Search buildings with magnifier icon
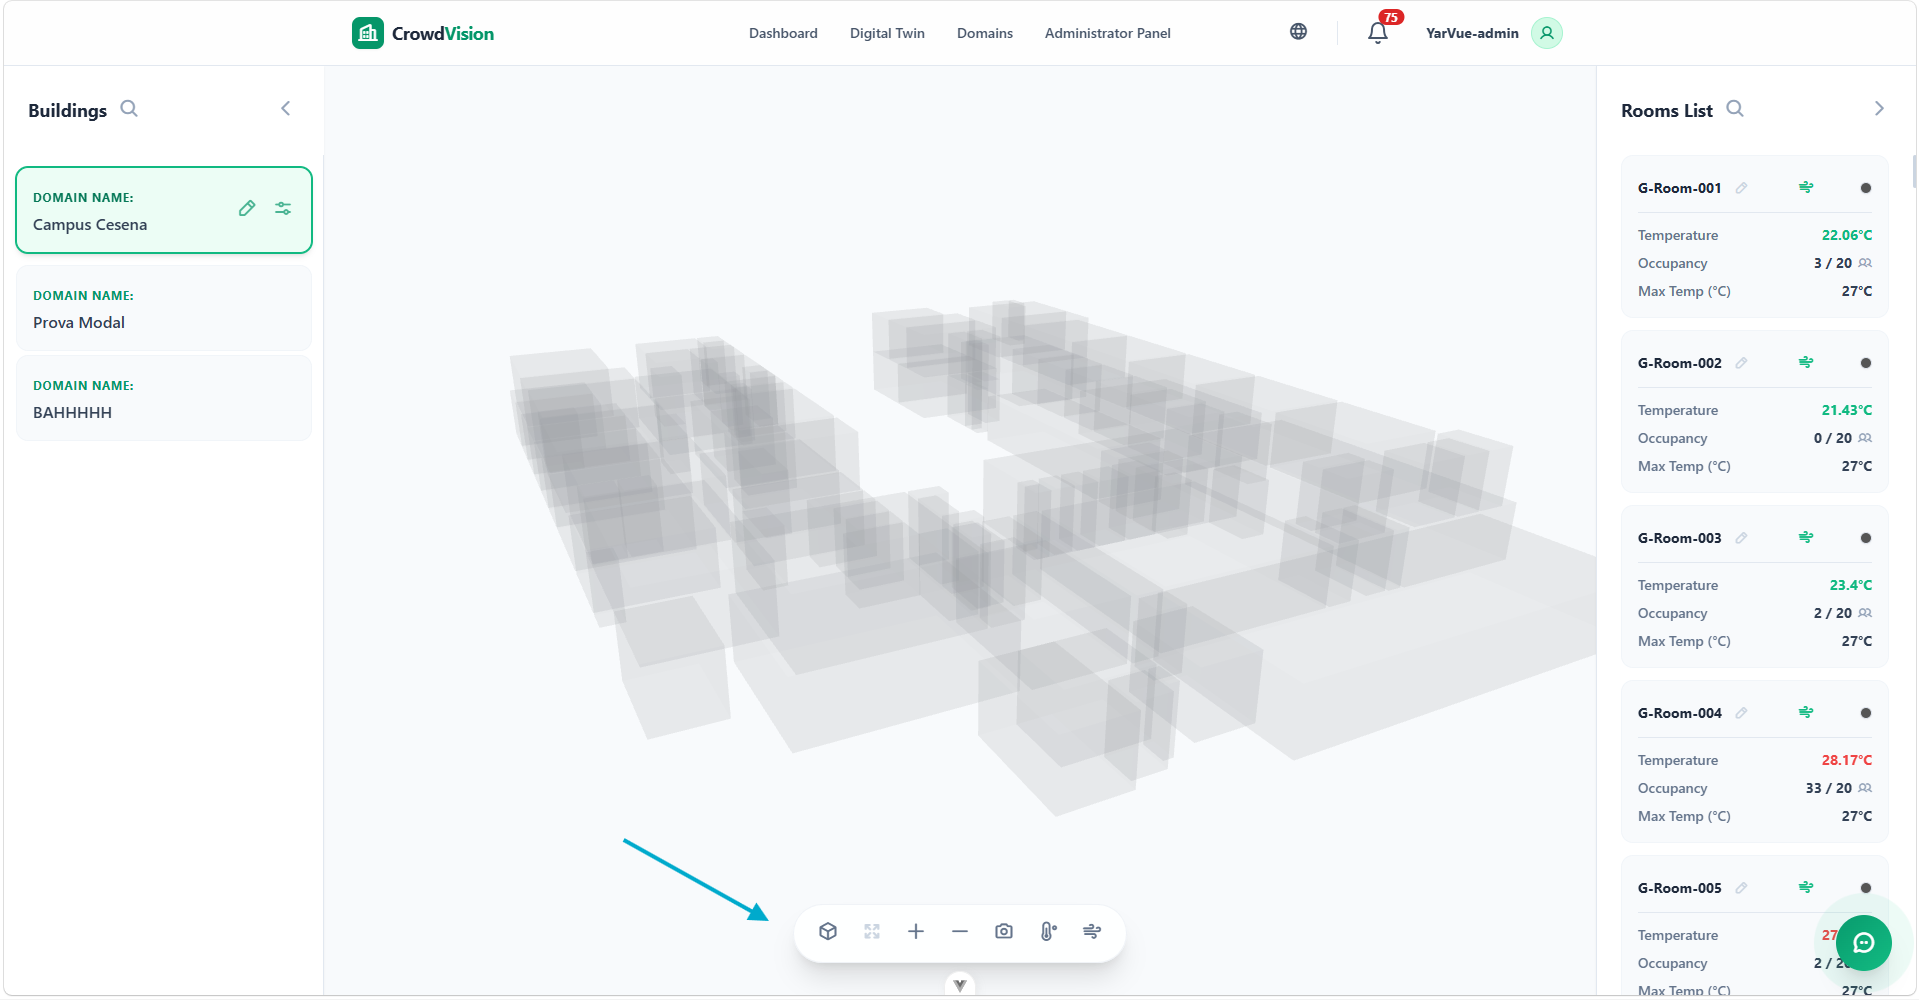The height and width of the screenshot is (1000, 1919). [x=129, y=108]
